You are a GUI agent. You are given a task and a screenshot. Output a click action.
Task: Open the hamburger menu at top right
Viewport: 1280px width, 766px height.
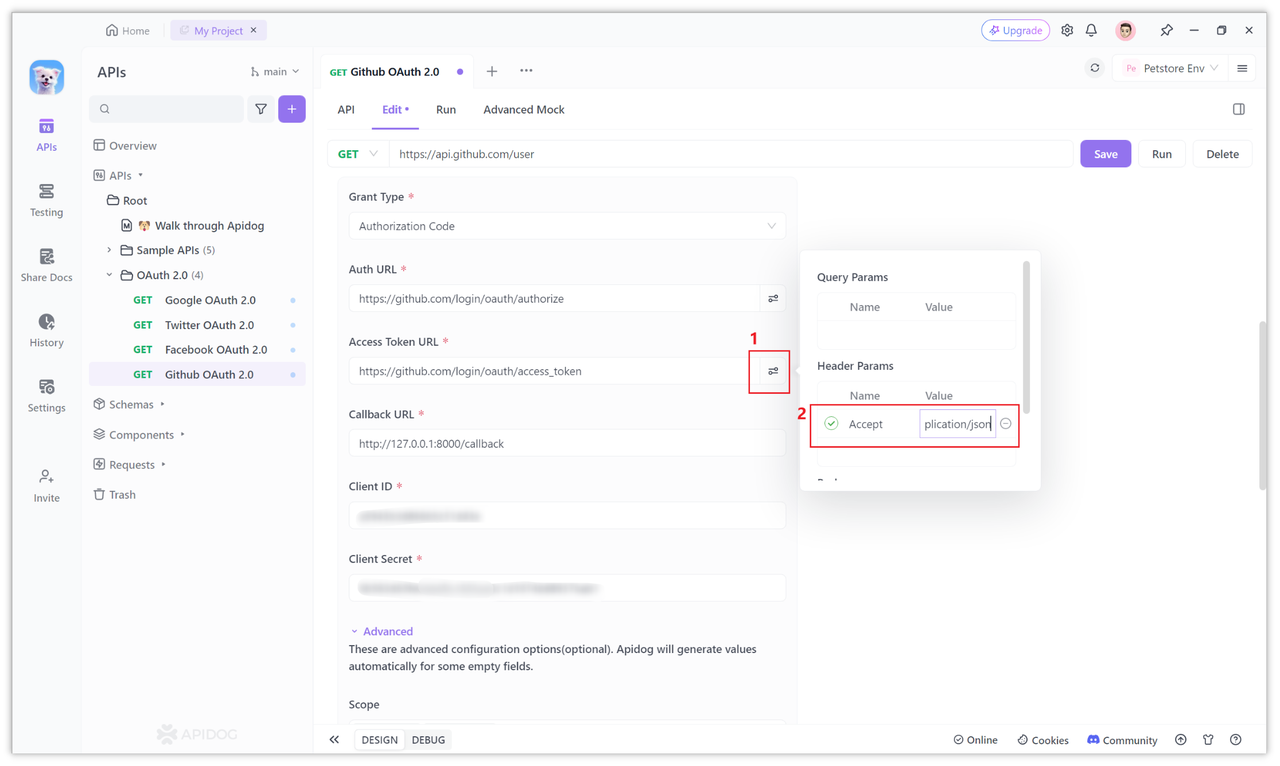tap(1242, 68)
